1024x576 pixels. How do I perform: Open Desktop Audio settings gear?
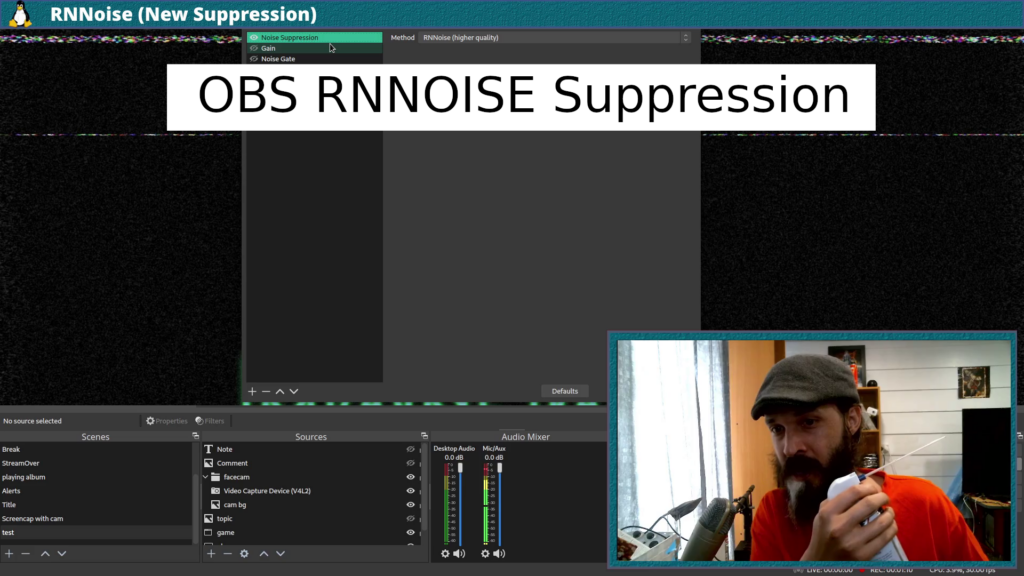(445, 554)
